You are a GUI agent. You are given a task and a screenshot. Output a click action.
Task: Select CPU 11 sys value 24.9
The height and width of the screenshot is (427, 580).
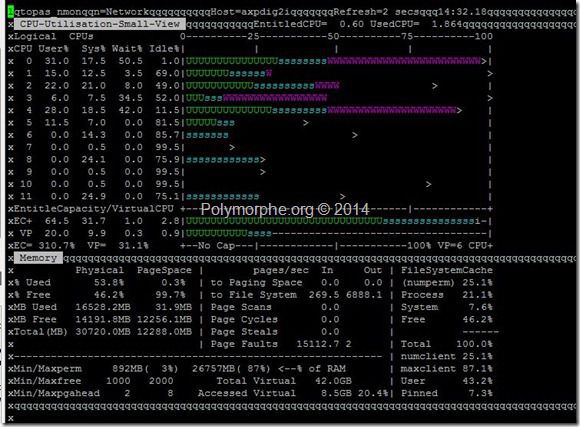pyautogui.click(x=94, y=196)
